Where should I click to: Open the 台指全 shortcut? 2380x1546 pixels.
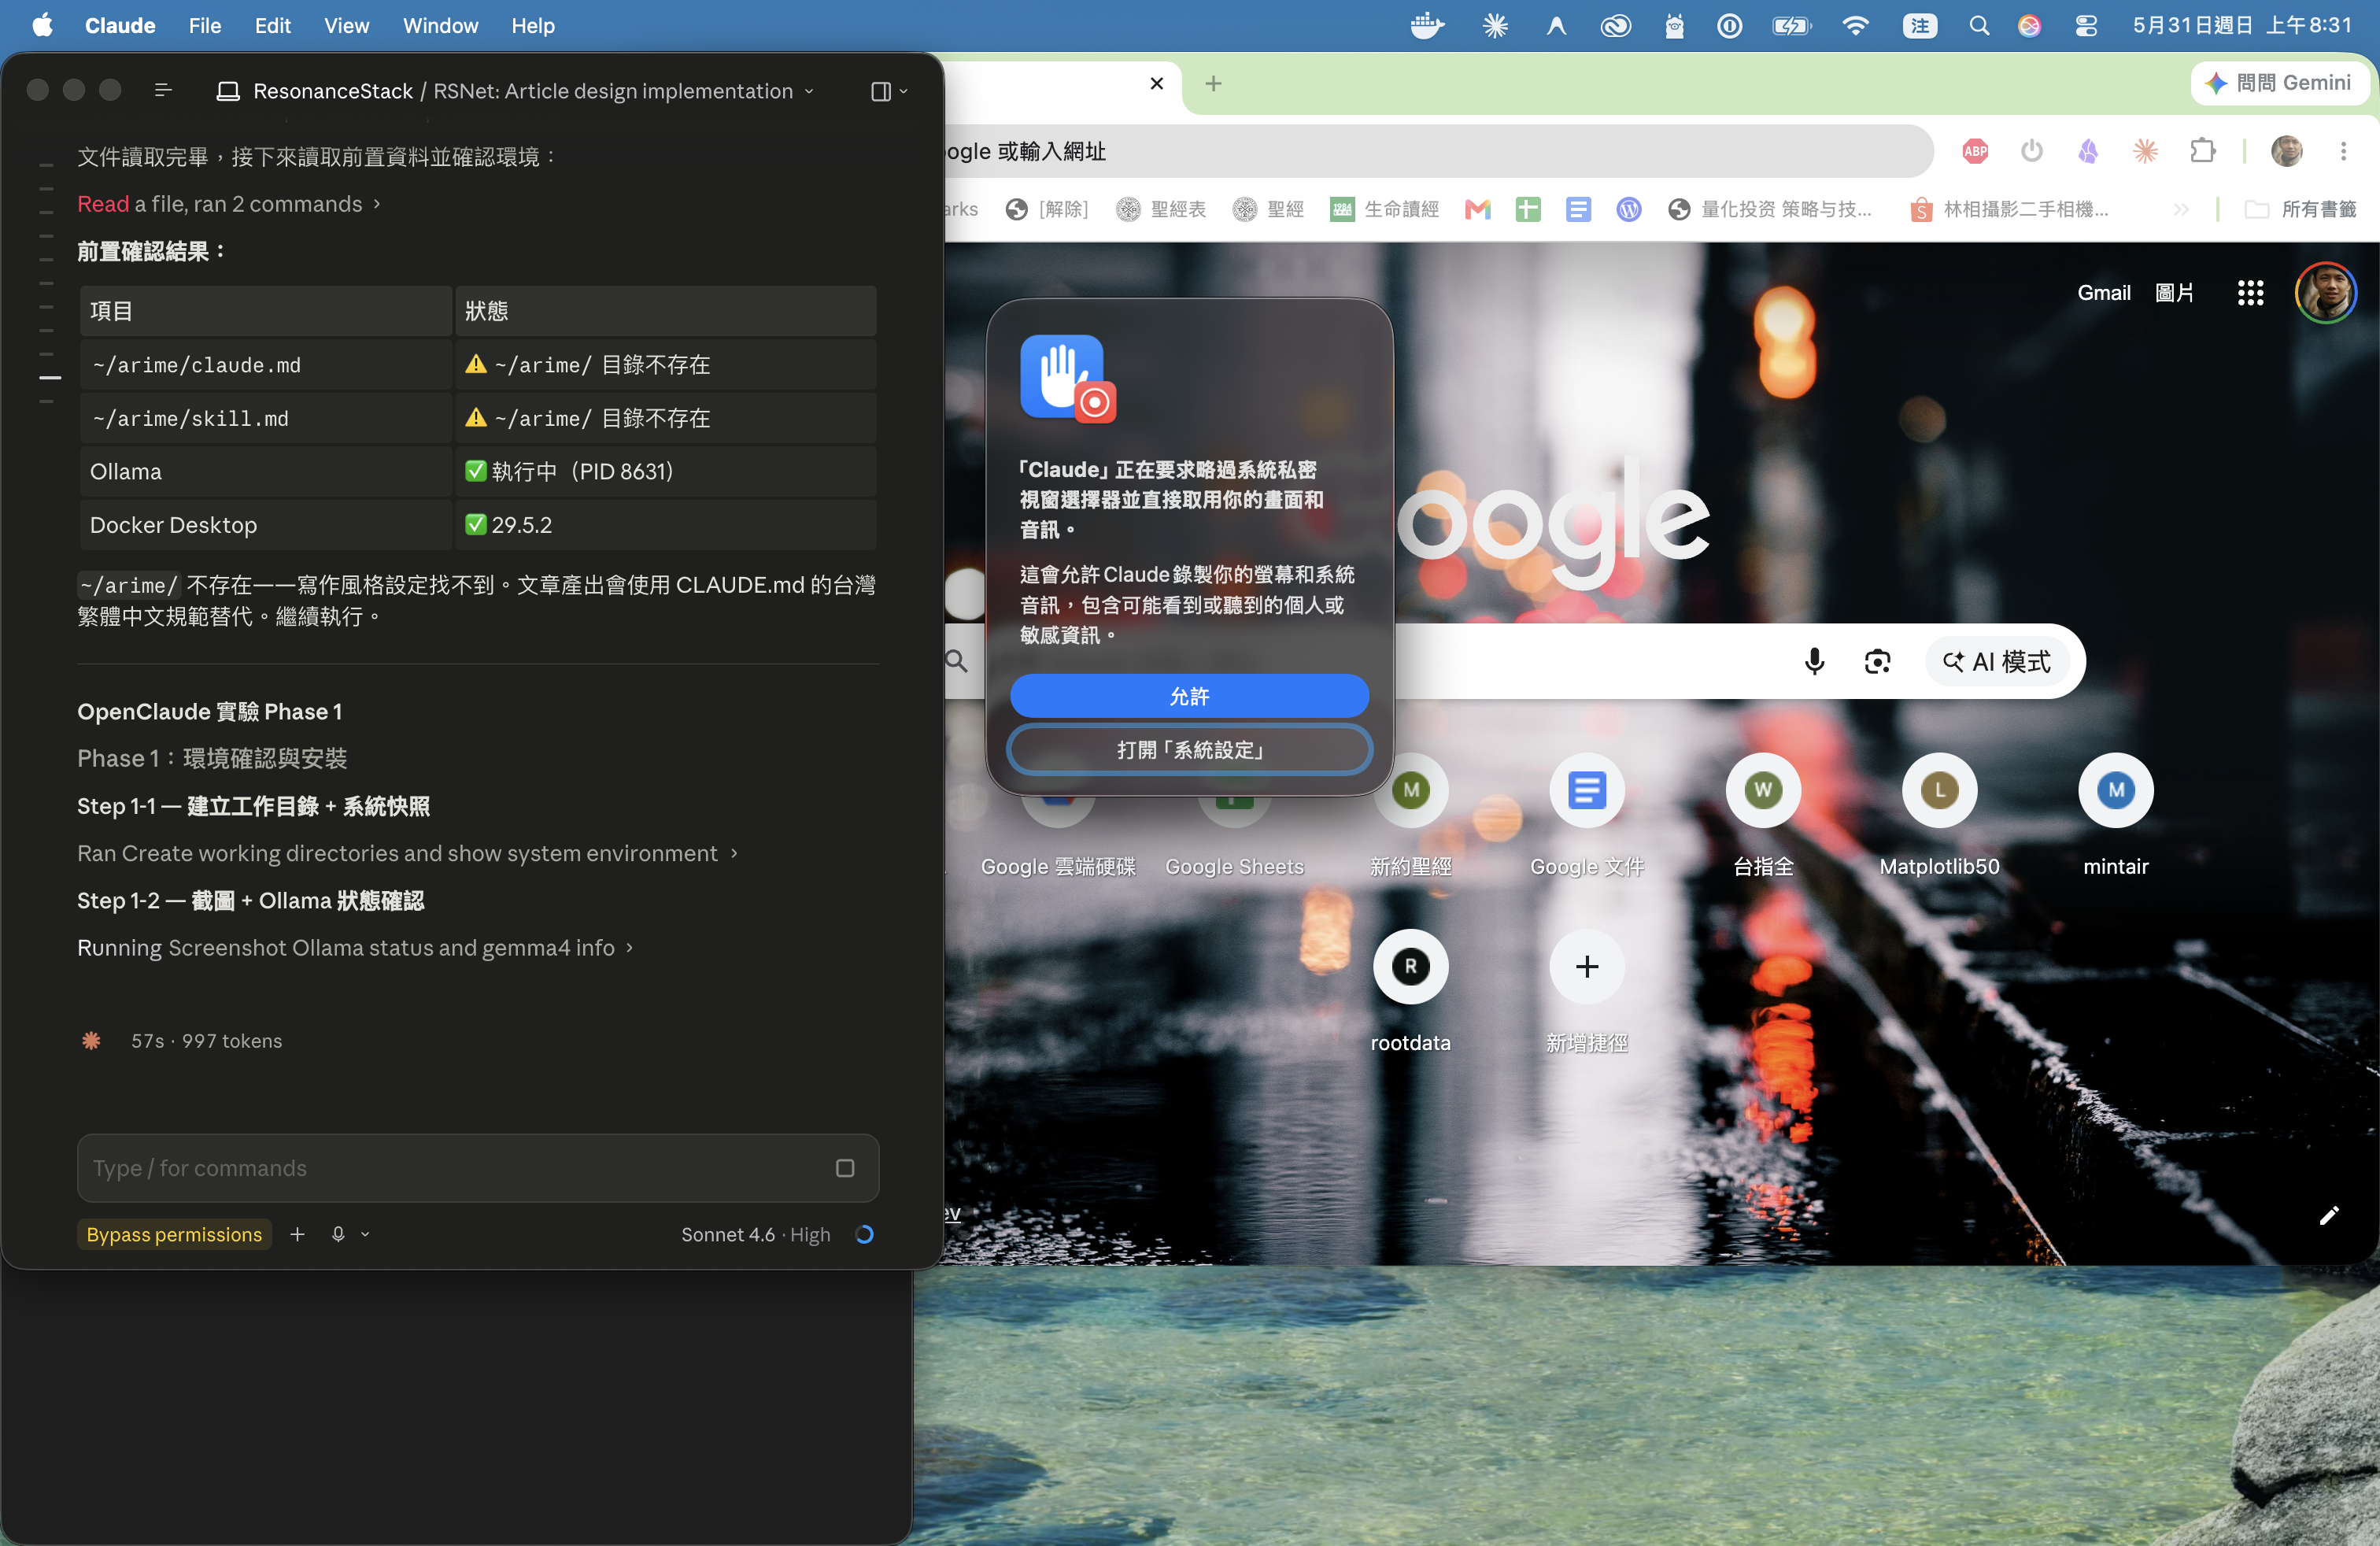1763,815
